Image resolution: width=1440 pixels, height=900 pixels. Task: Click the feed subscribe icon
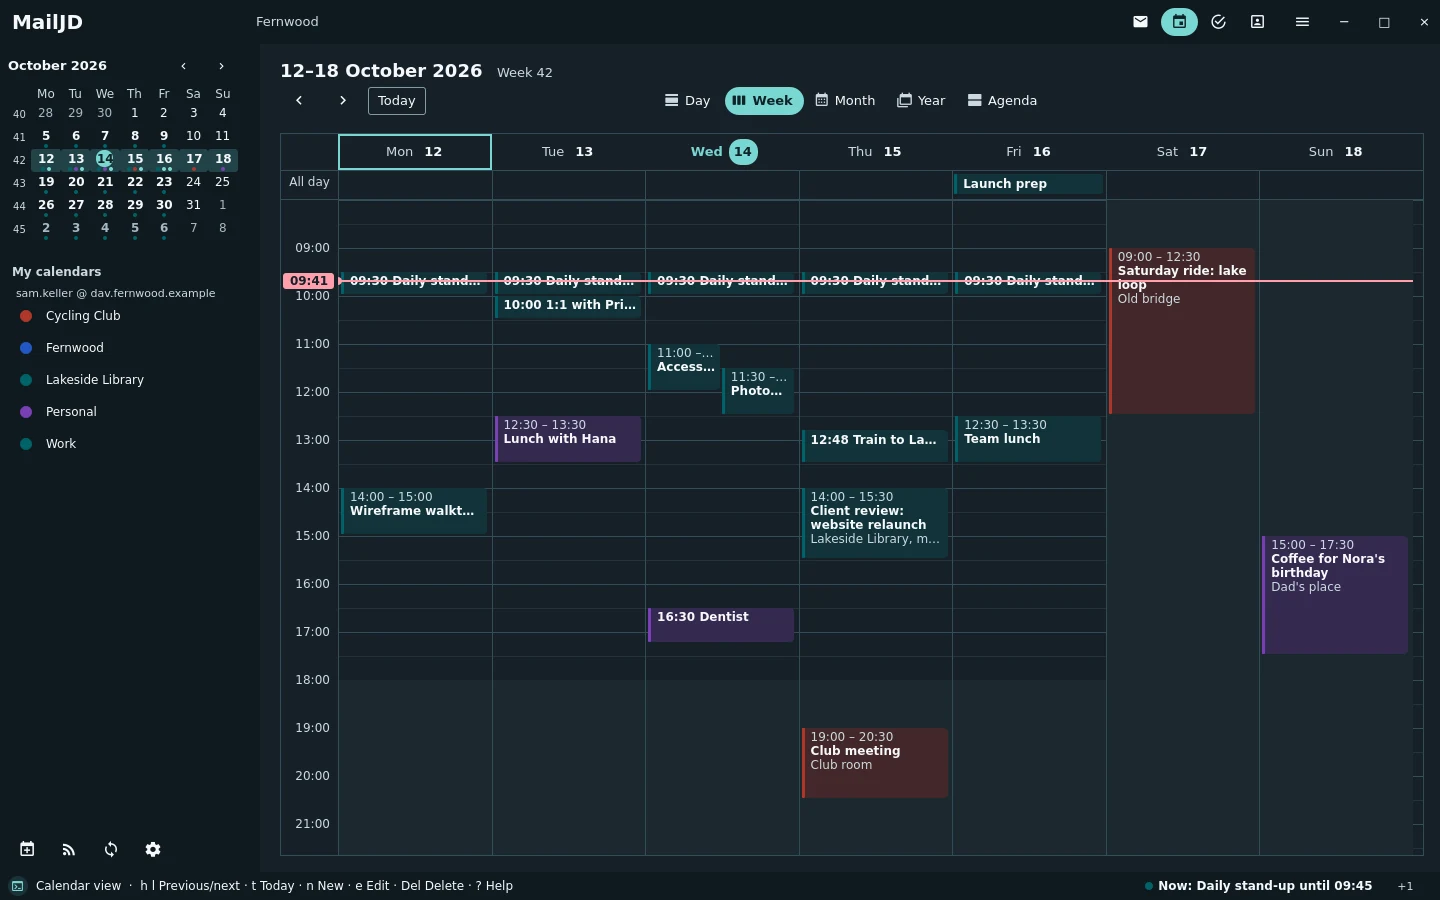coord(69,849)
